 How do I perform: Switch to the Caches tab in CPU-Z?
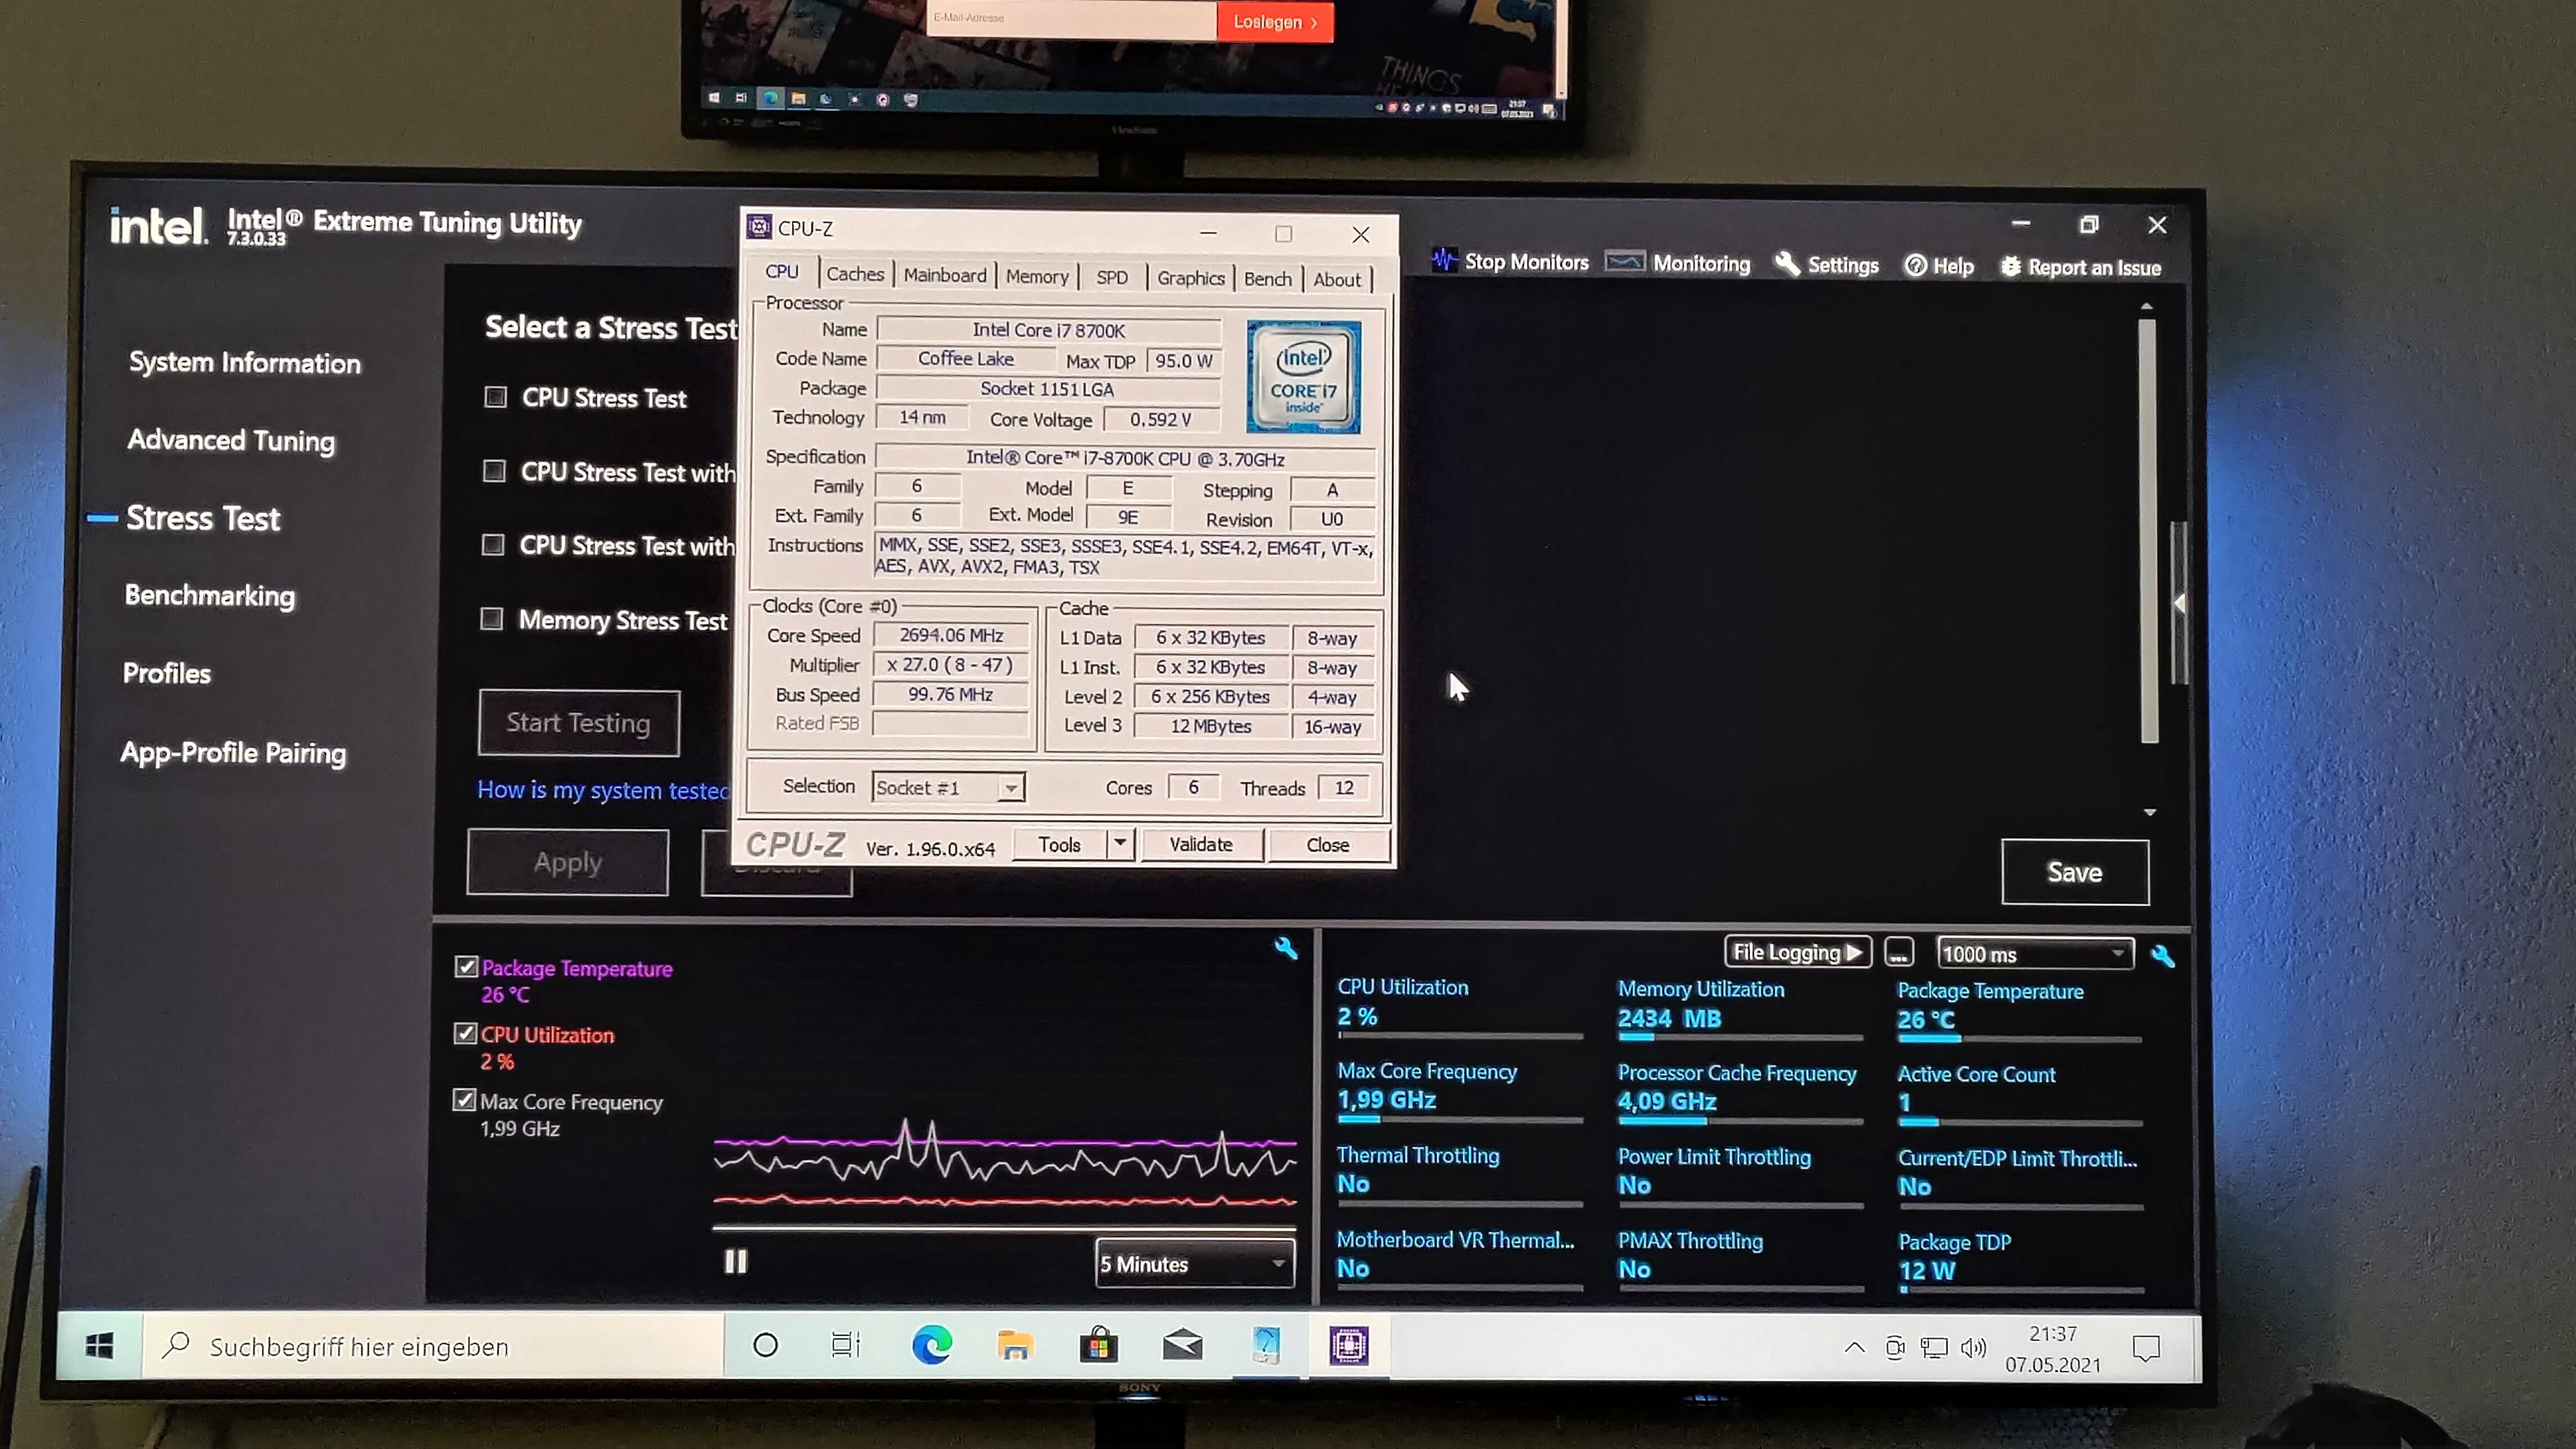pos(855,274)
